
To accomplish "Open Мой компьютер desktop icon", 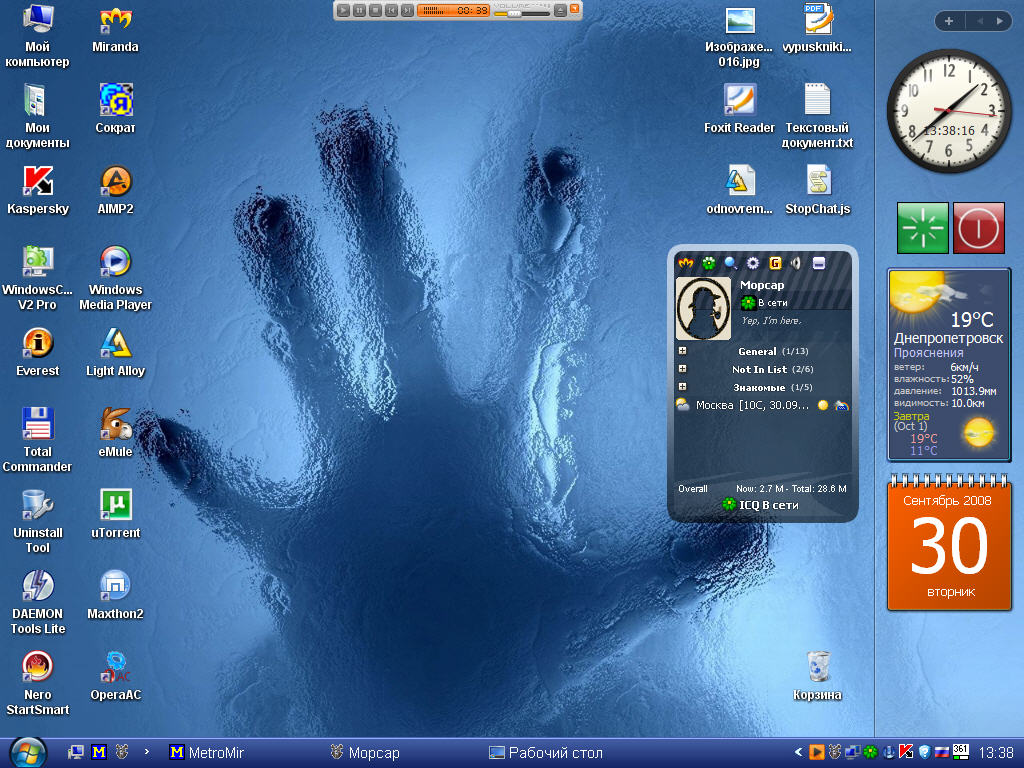I will click(x=37, y=37).
